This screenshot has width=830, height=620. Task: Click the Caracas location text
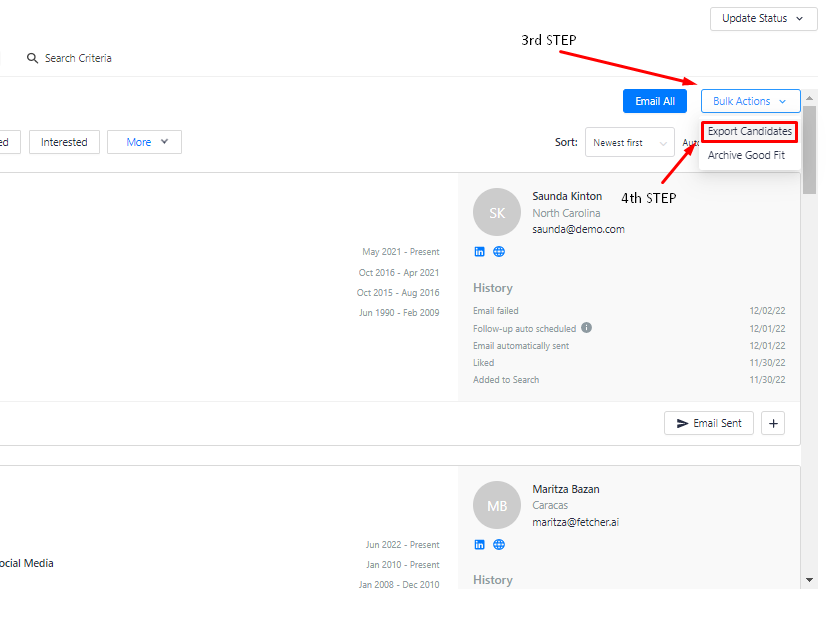coord(550,506)
